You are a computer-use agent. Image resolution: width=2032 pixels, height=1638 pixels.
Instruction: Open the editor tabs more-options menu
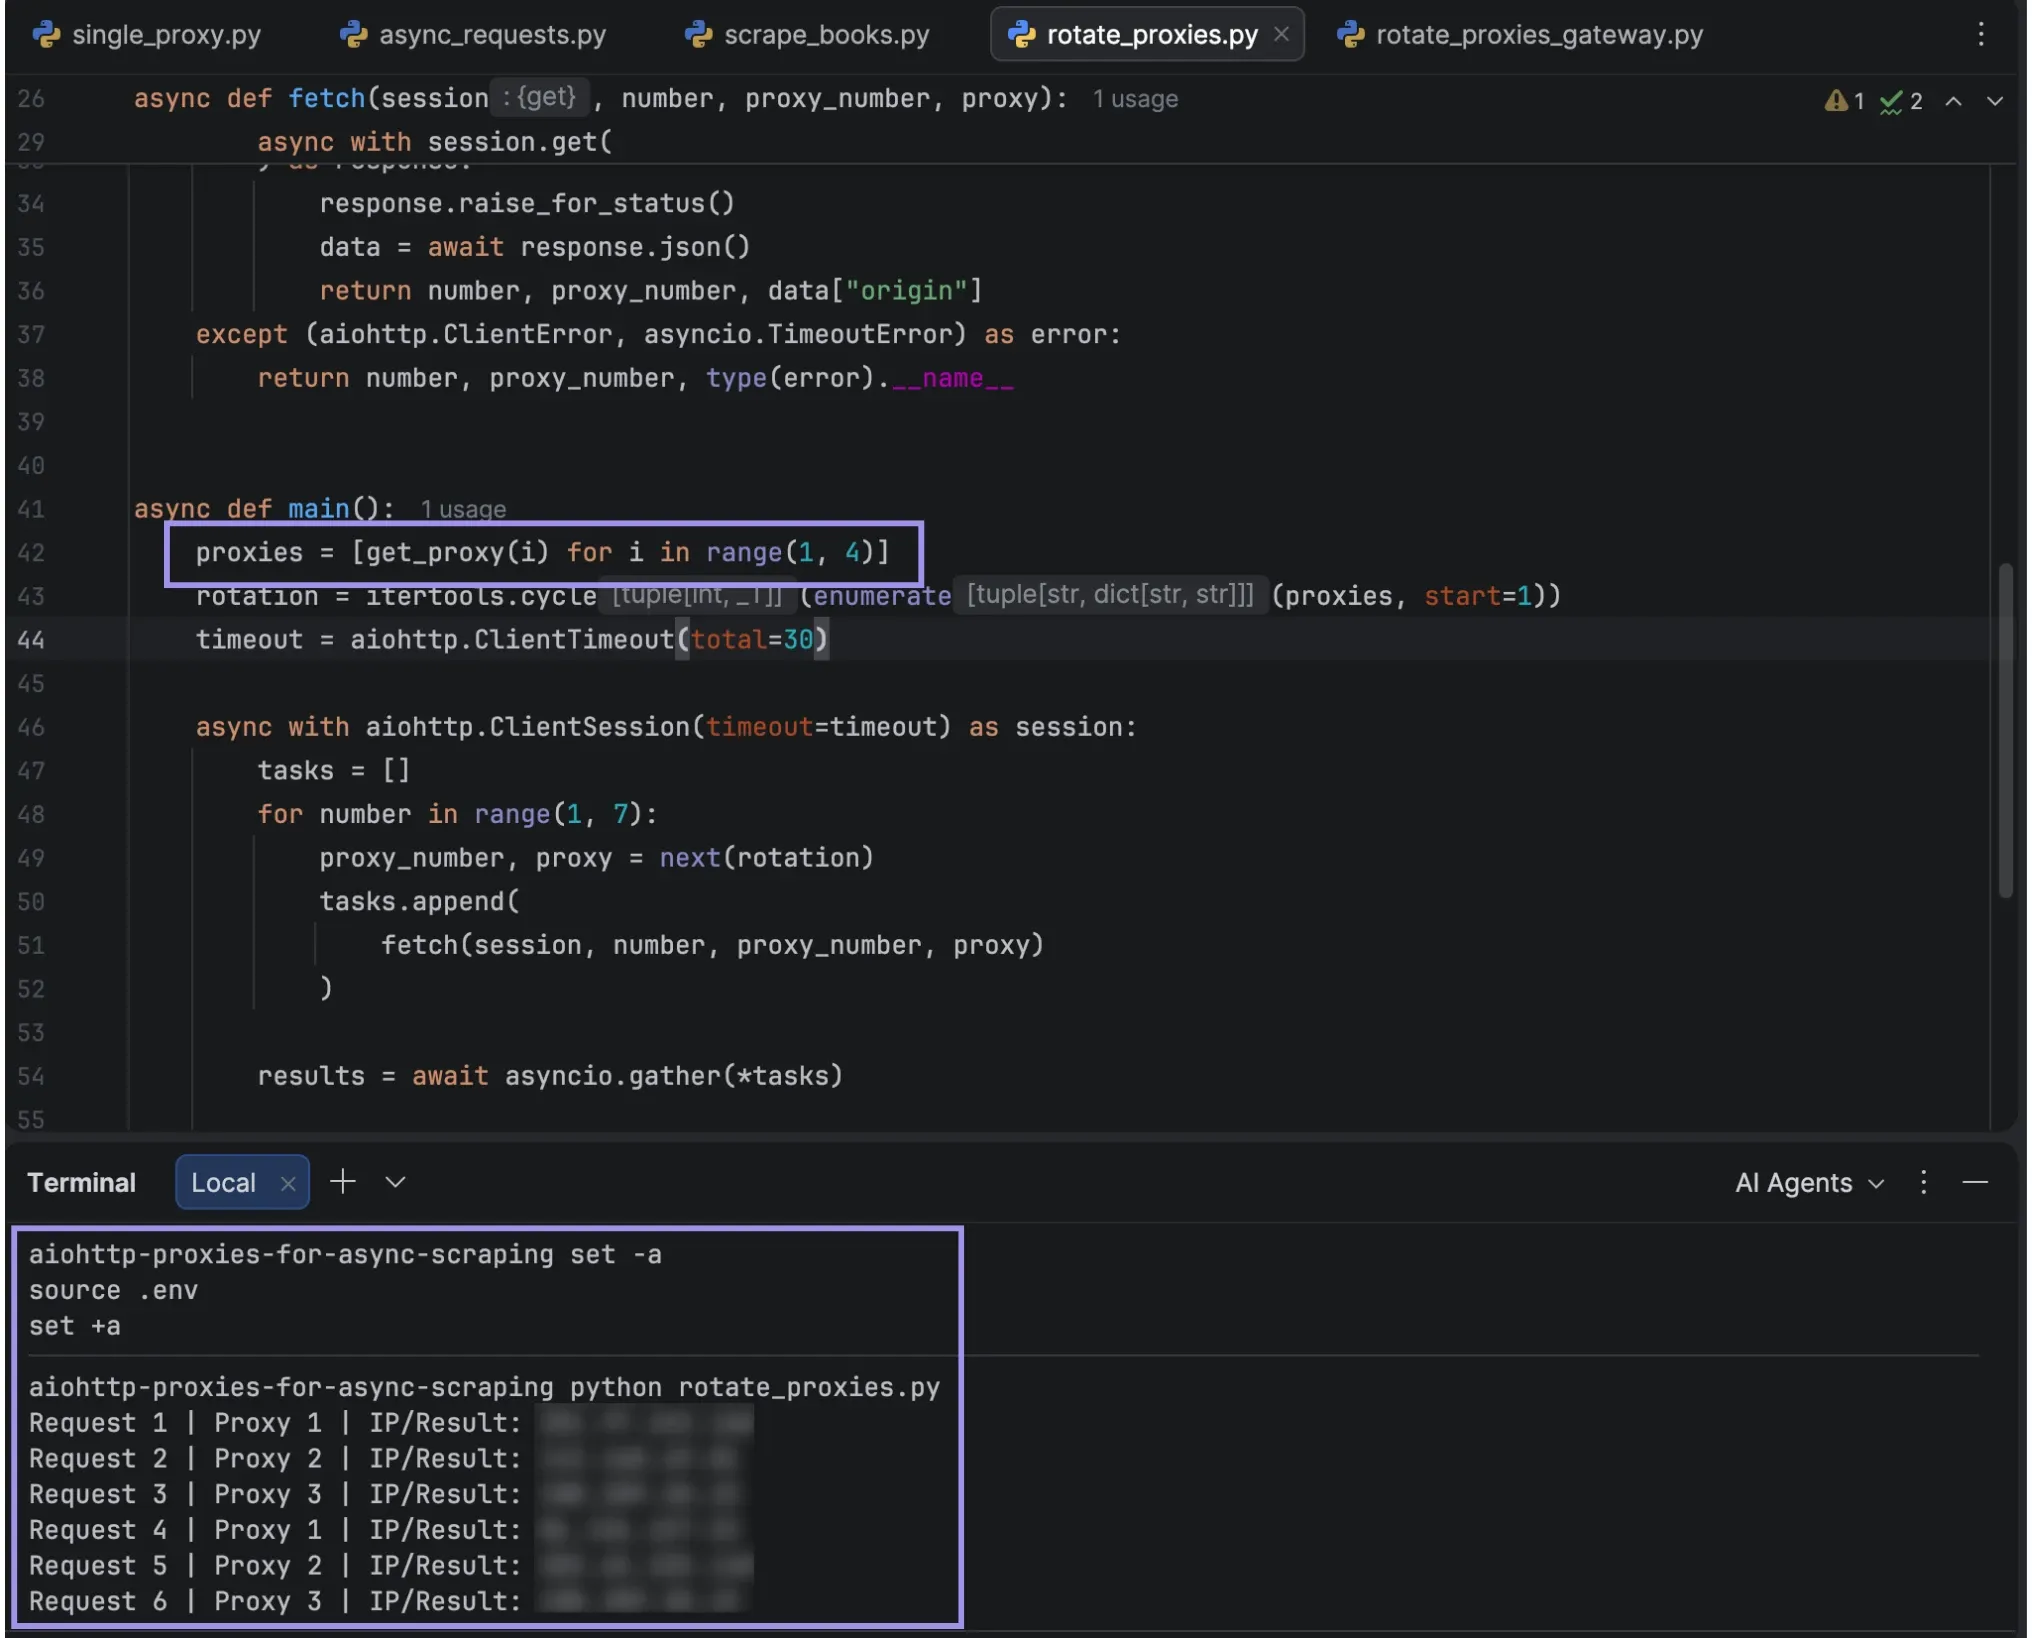coord(1980,35)
